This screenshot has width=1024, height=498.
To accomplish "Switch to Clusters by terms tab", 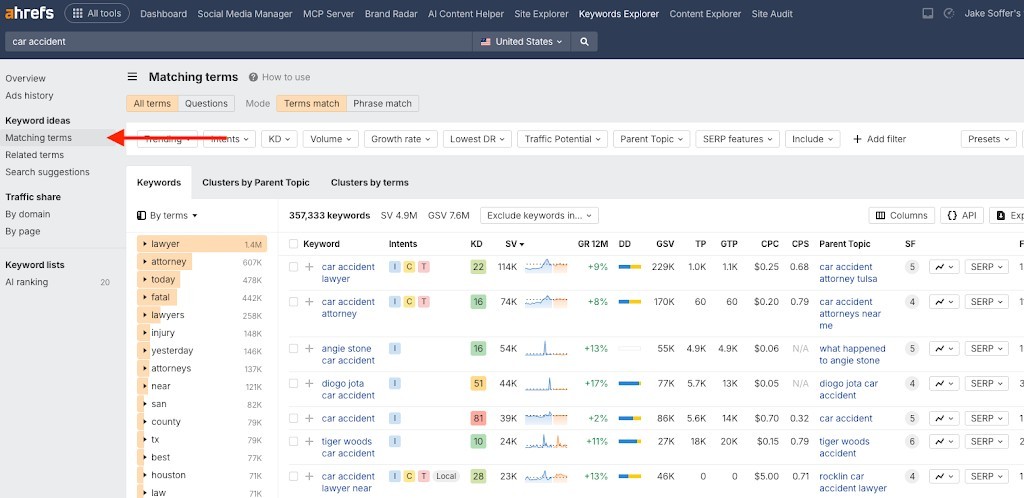I will (370, 183).
